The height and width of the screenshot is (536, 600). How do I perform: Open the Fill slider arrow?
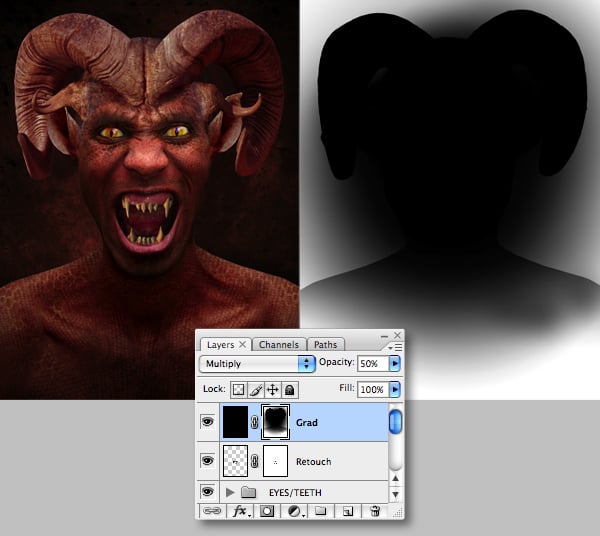click(x=395, y=389)
